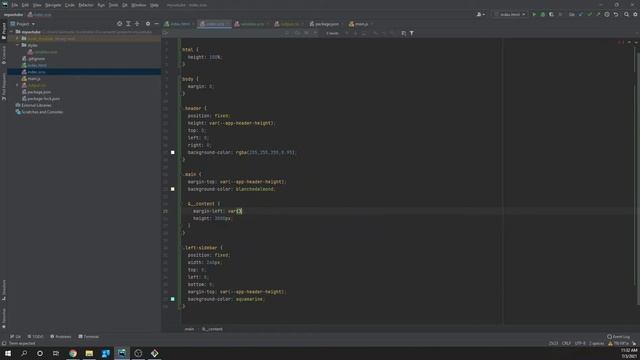640x360 pixels.
Task: Open Project panel gear options
Action: coord(148,24)
